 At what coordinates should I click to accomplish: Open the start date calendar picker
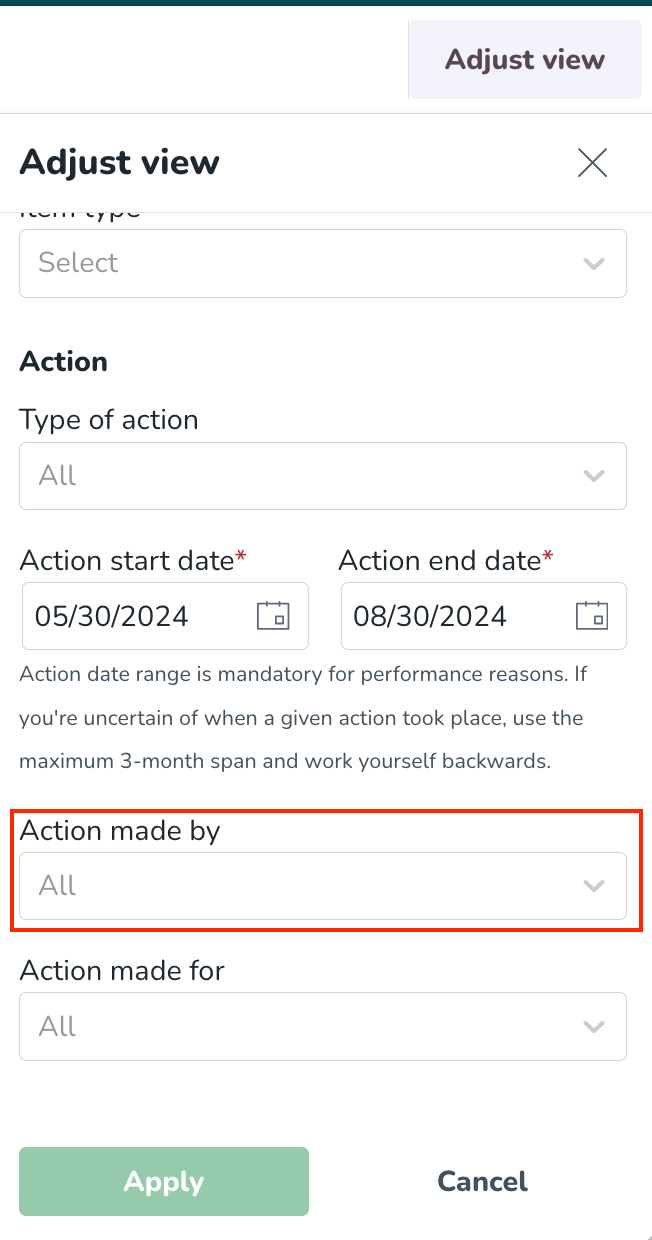click(273, 615)
